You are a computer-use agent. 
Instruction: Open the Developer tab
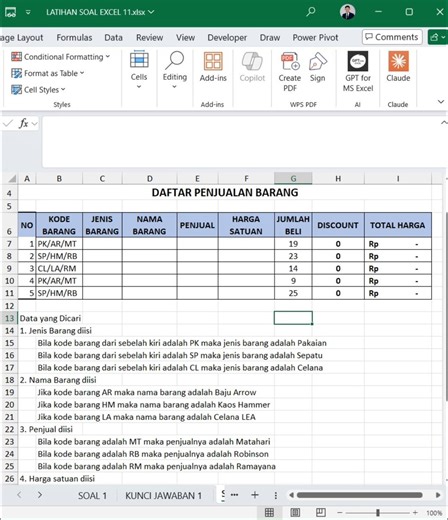pyautogui.click(x=227, y=37)
